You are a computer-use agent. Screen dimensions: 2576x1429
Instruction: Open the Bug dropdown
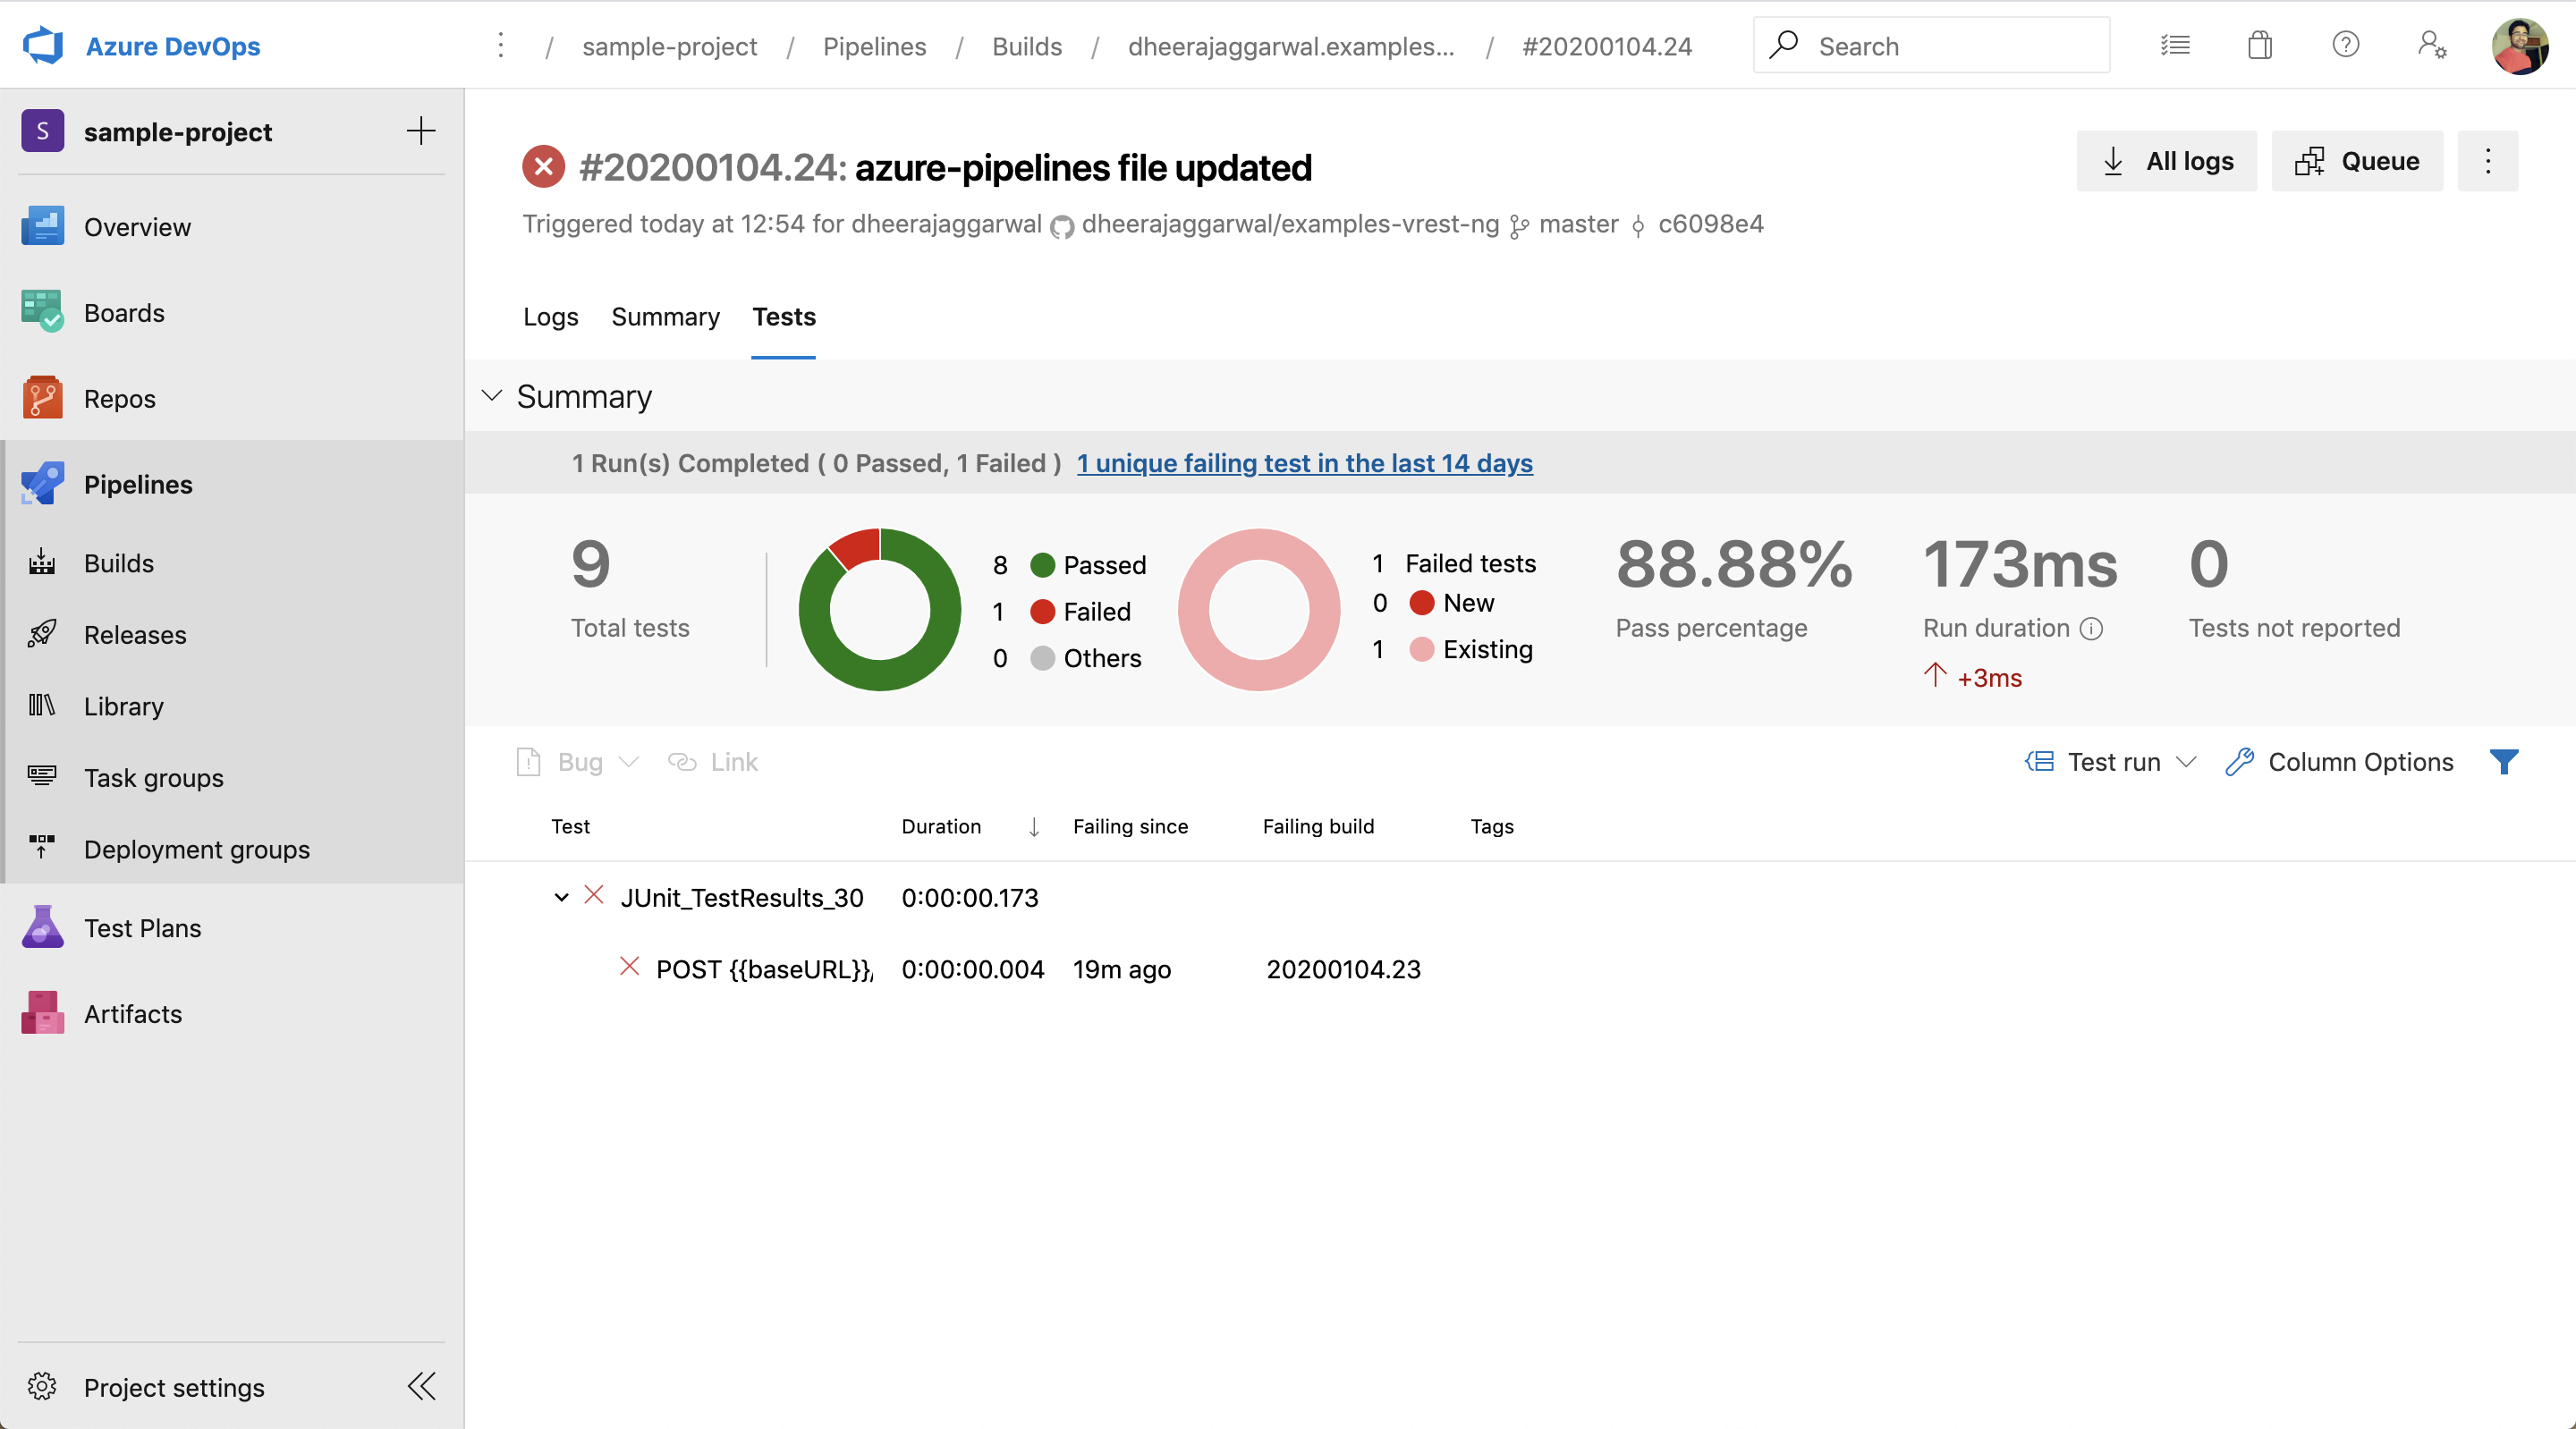(578, 762)
